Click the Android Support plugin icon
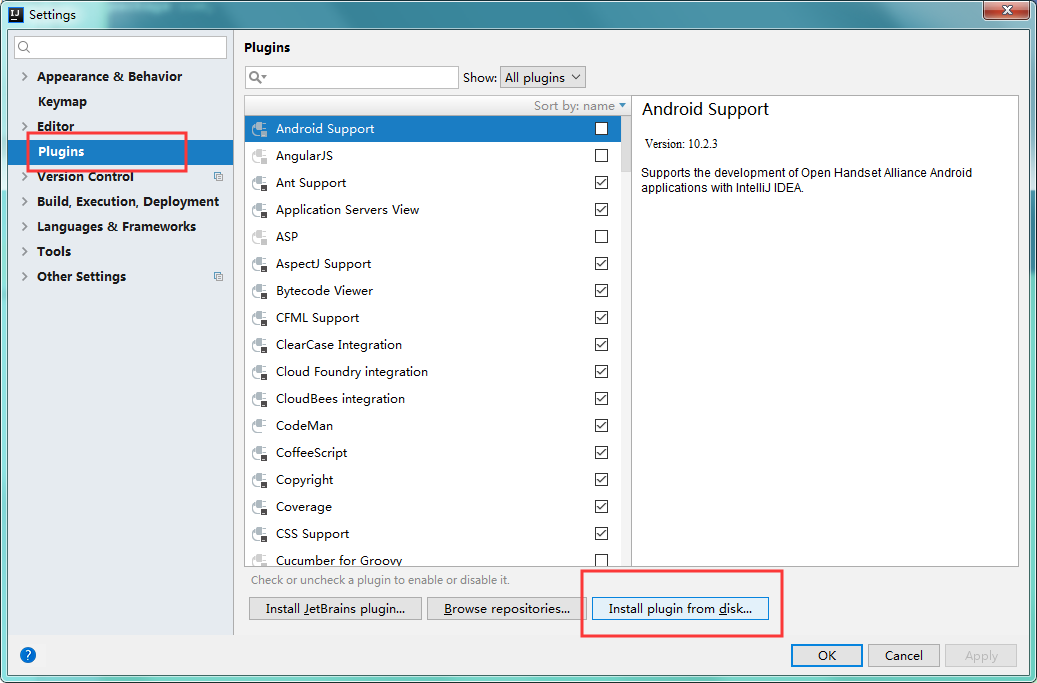The image size is (1037, 683). point(259,129)
